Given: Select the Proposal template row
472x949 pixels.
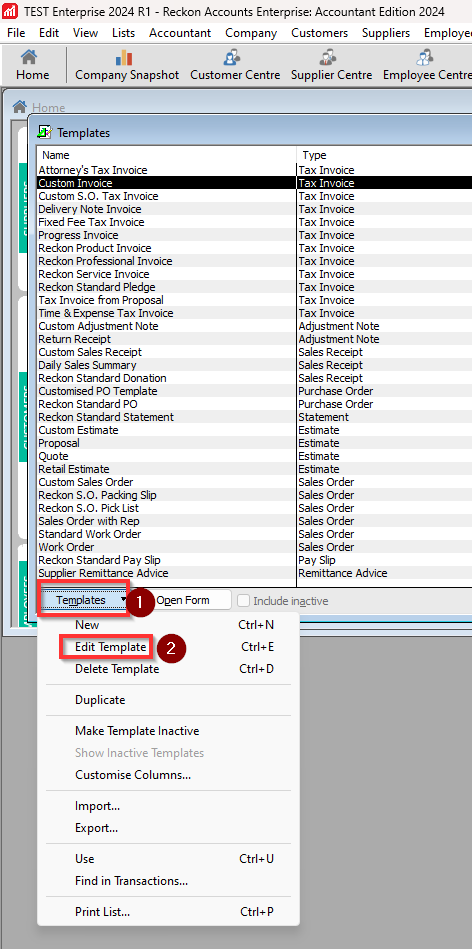Looking at the screenshot, I should pyautogui.click(x=254, y=443).
